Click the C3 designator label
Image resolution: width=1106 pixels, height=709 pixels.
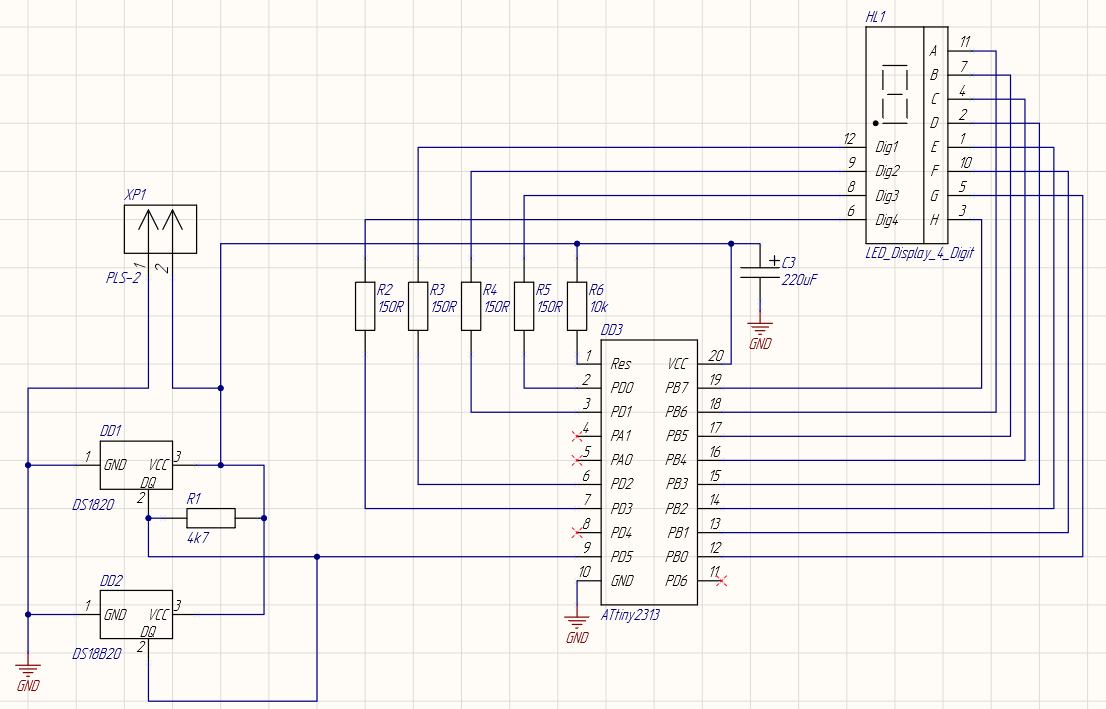(x=789, y=262)
